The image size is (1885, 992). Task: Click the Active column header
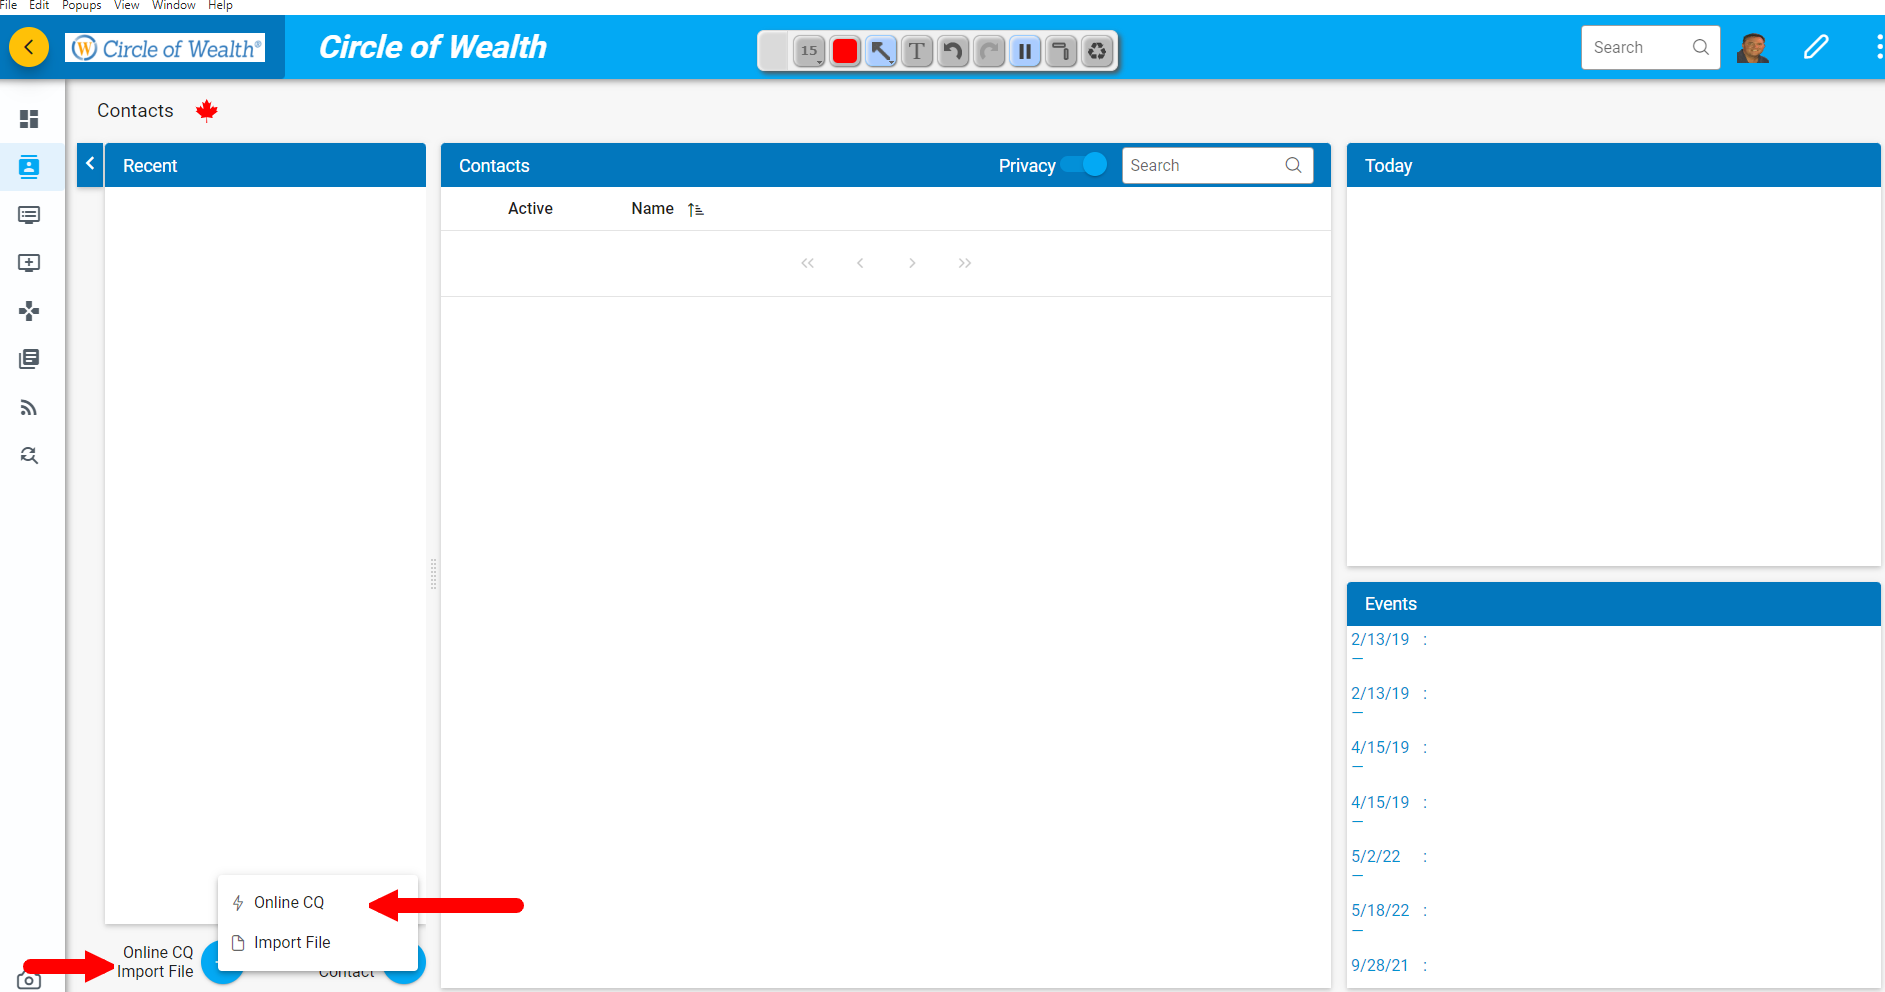(x=530, y=208)
